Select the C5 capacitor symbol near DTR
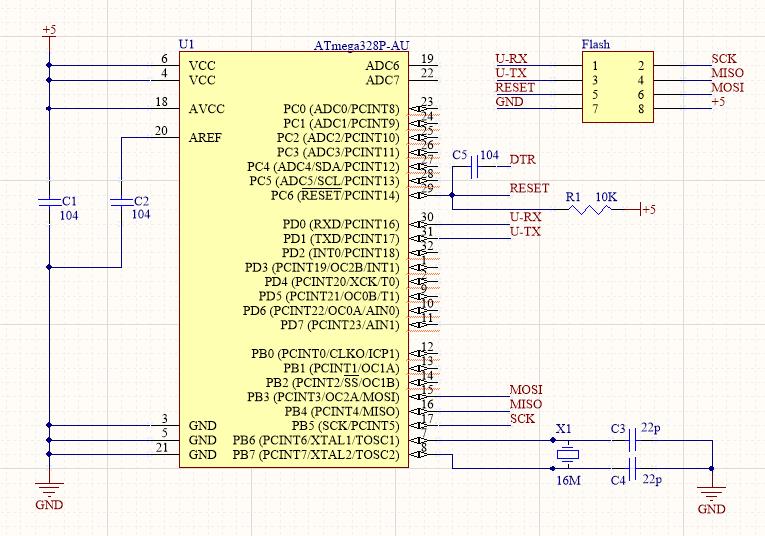Viewport: 765px width, 536px height. pyautogui.click(x=474, y=166)
